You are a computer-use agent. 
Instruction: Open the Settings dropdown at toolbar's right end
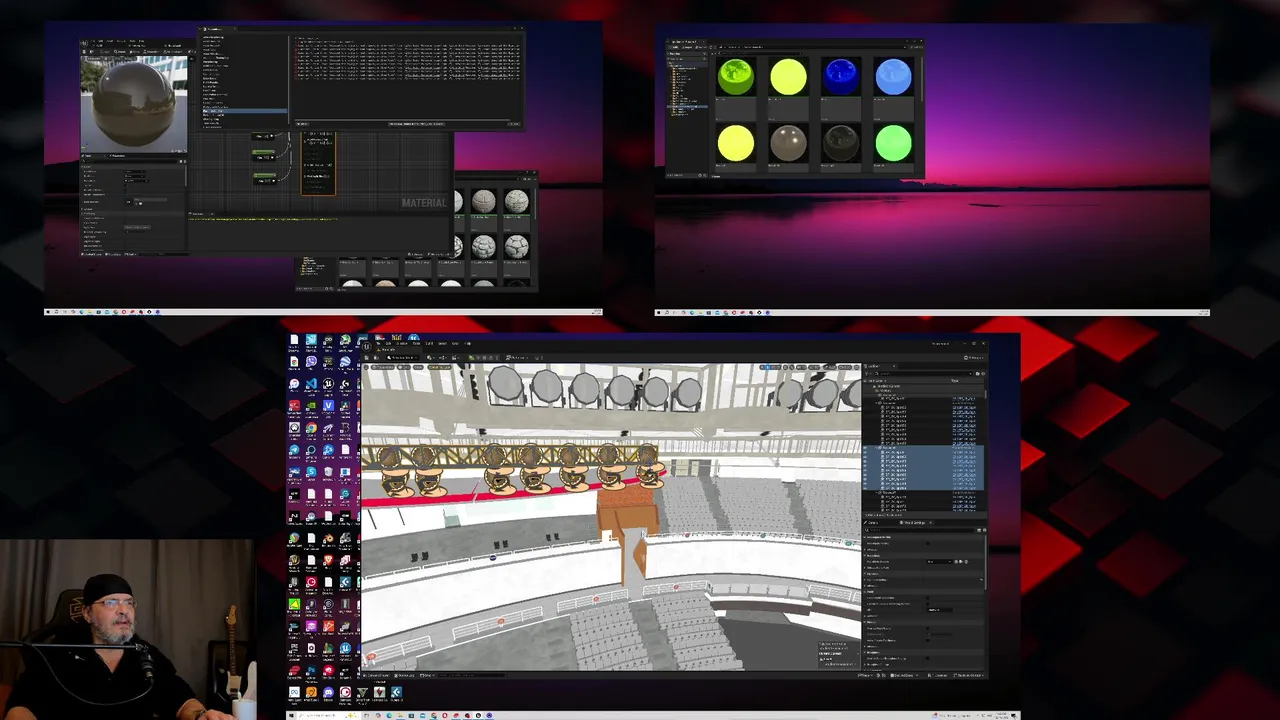click(x=972, y=357)
